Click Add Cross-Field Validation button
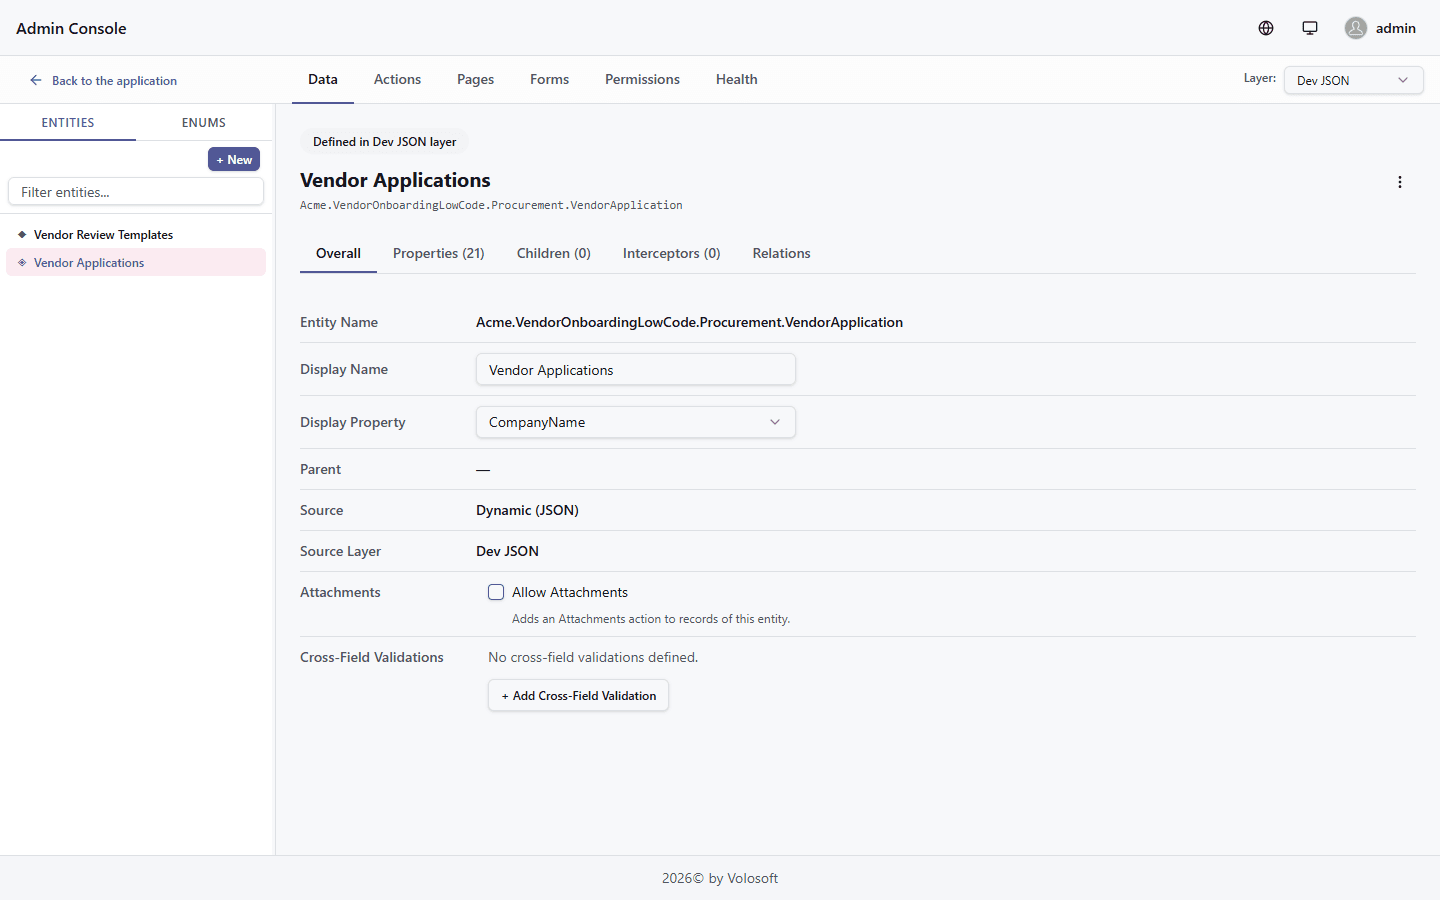Viewport: 1440px width, 900px height. point(578,695)
